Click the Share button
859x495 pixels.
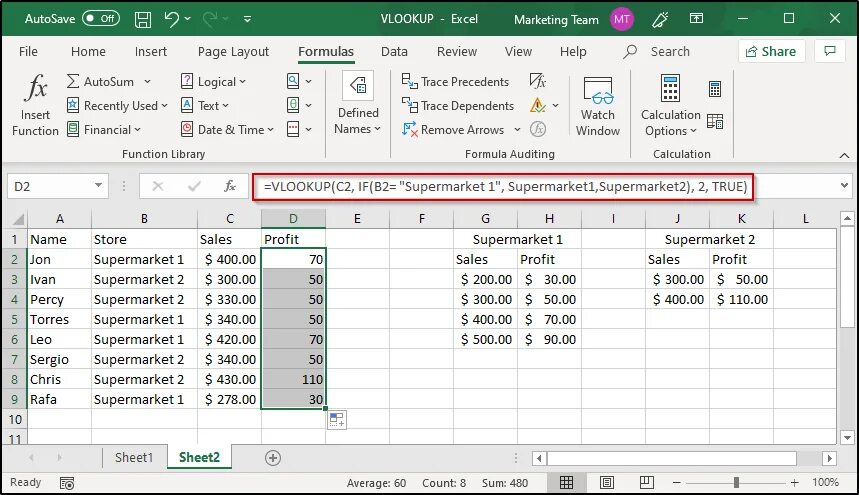click(771, 51)
